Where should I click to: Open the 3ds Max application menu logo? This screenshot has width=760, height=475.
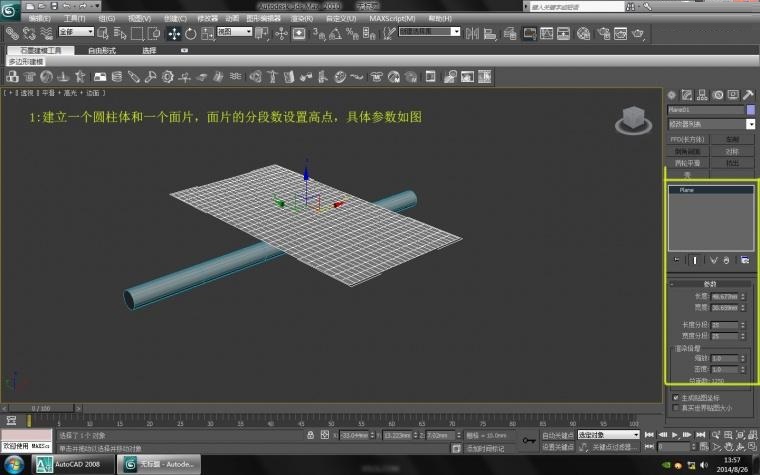point(9,10)
